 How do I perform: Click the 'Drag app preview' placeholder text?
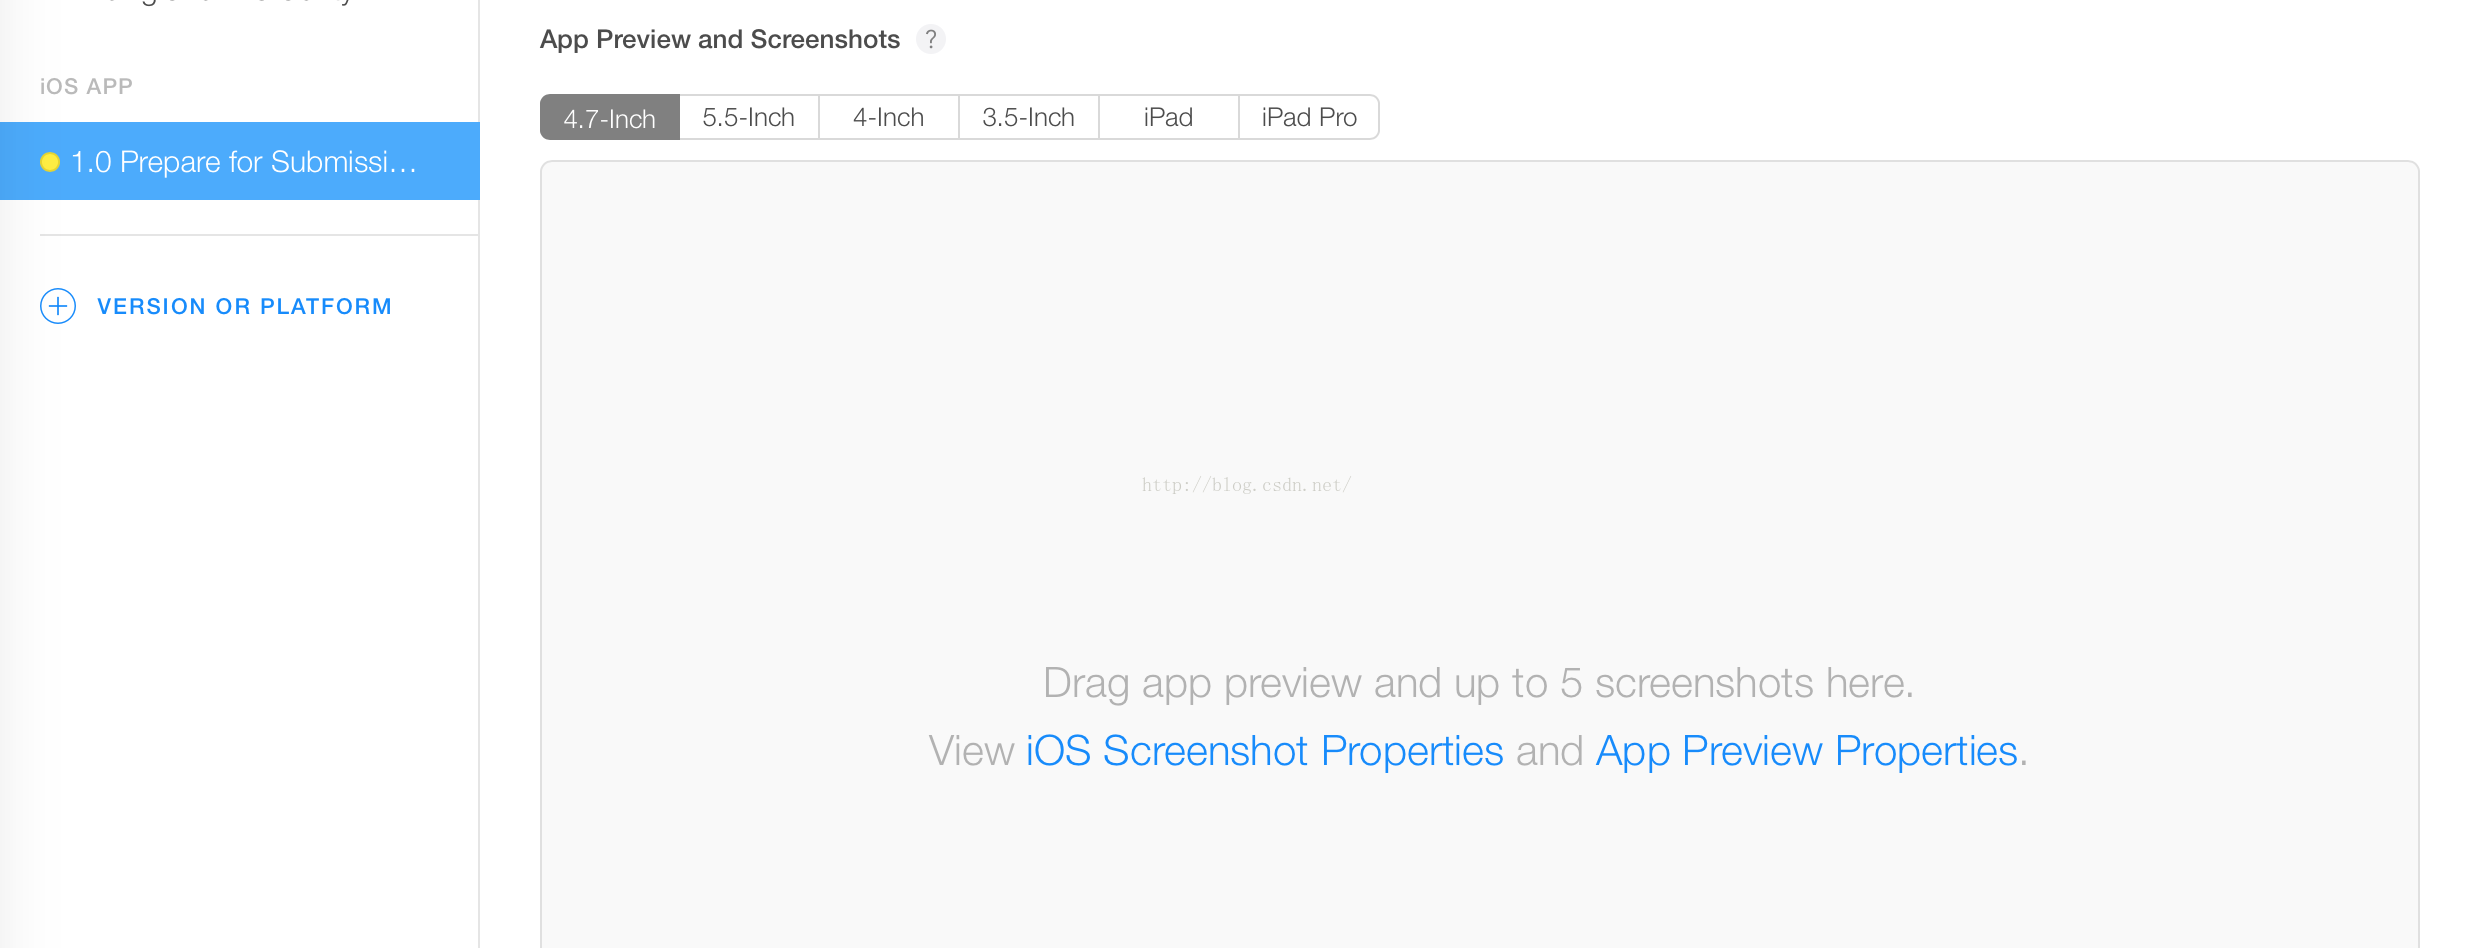pyautogui.click(x=1478, y=683)
